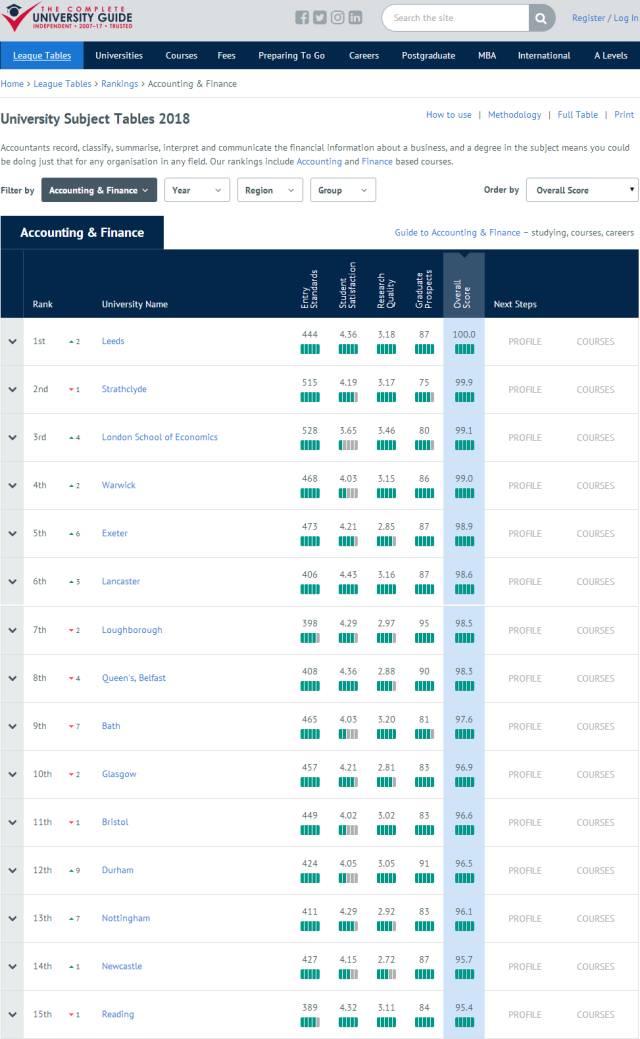Open the Leeds university link
The image size is (640, 1039).
tap(113, 341)
